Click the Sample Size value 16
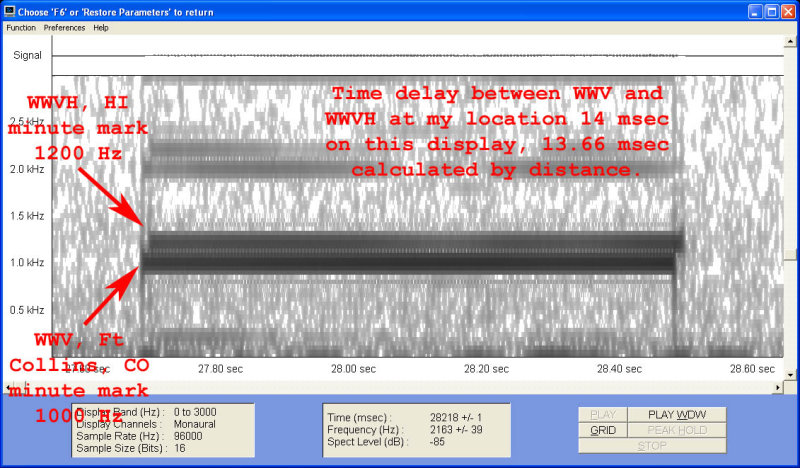Screen dimensions: 800x468 click(x=180, y=449)
